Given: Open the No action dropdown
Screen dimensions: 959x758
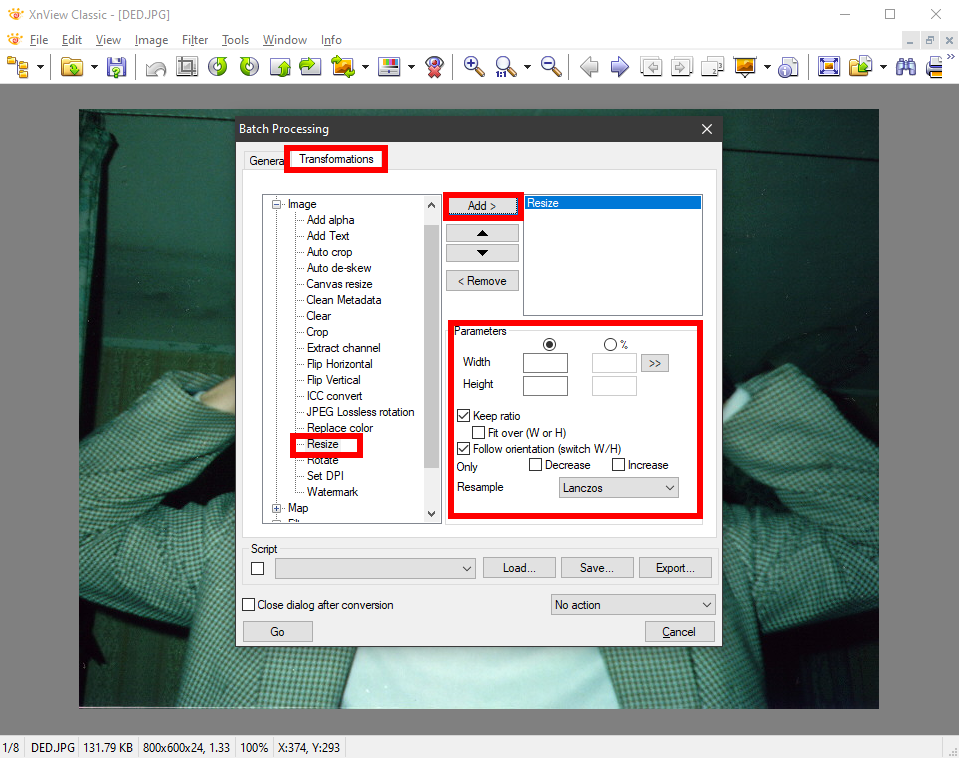Looking at the screenshot, I should tap(633, 605).
